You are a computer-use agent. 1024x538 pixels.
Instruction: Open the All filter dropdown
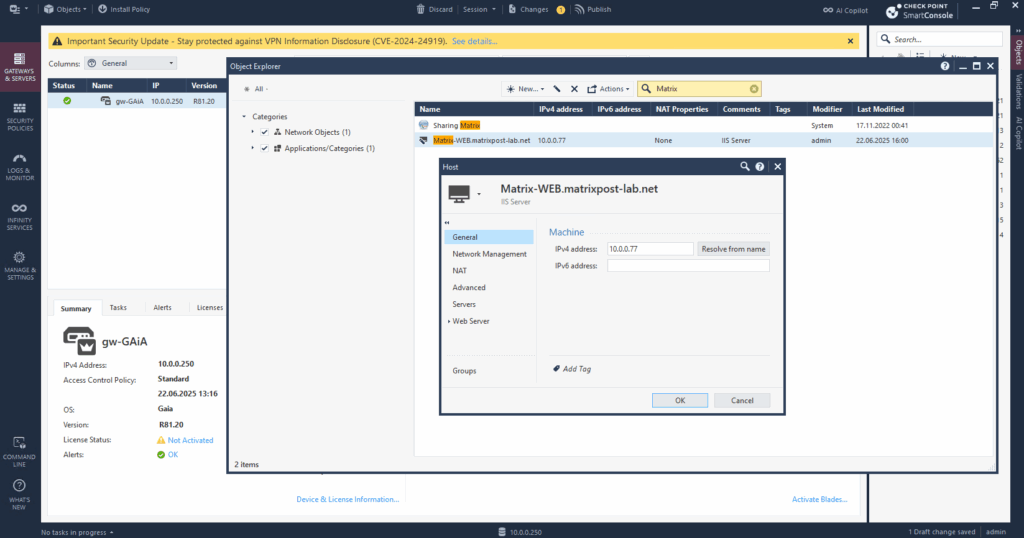[256, 89]
